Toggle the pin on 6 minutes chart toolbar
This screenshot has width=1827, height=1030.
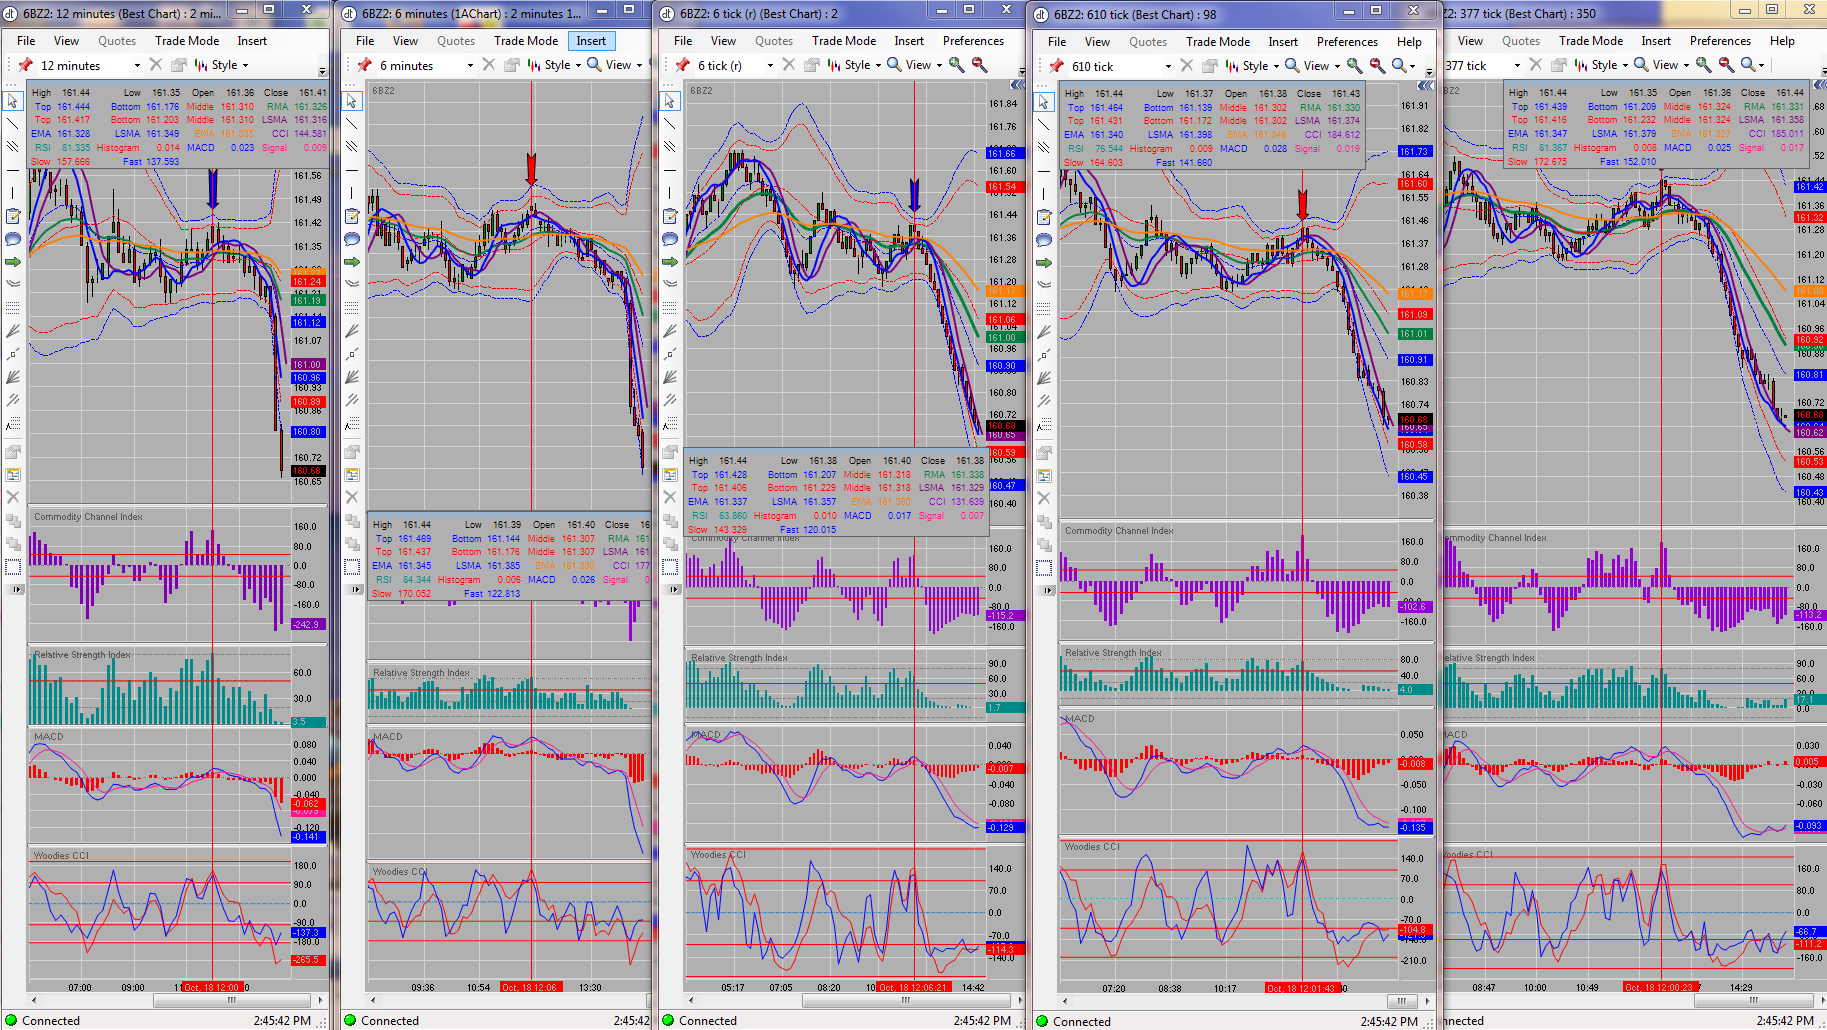tap(364, 65)
